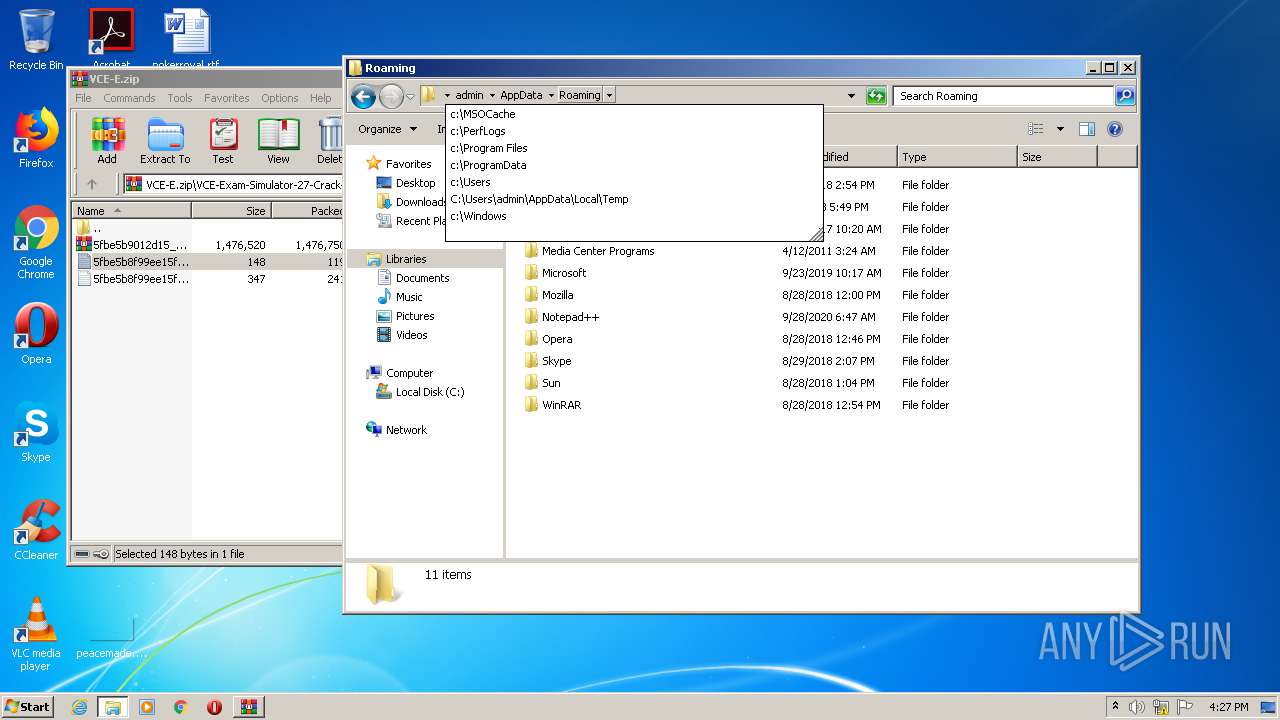Open view options dropdown arrow
Image resolution: width=1280 pixels, height=720 pixels.
tap(1060, 129)
